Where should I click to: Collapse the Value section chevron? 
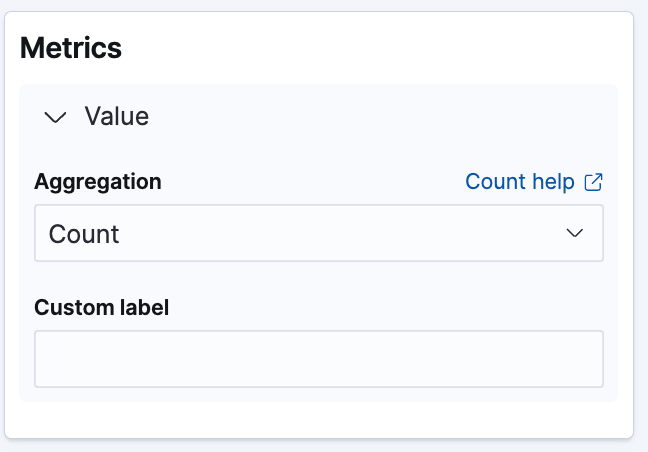[57, 117]
